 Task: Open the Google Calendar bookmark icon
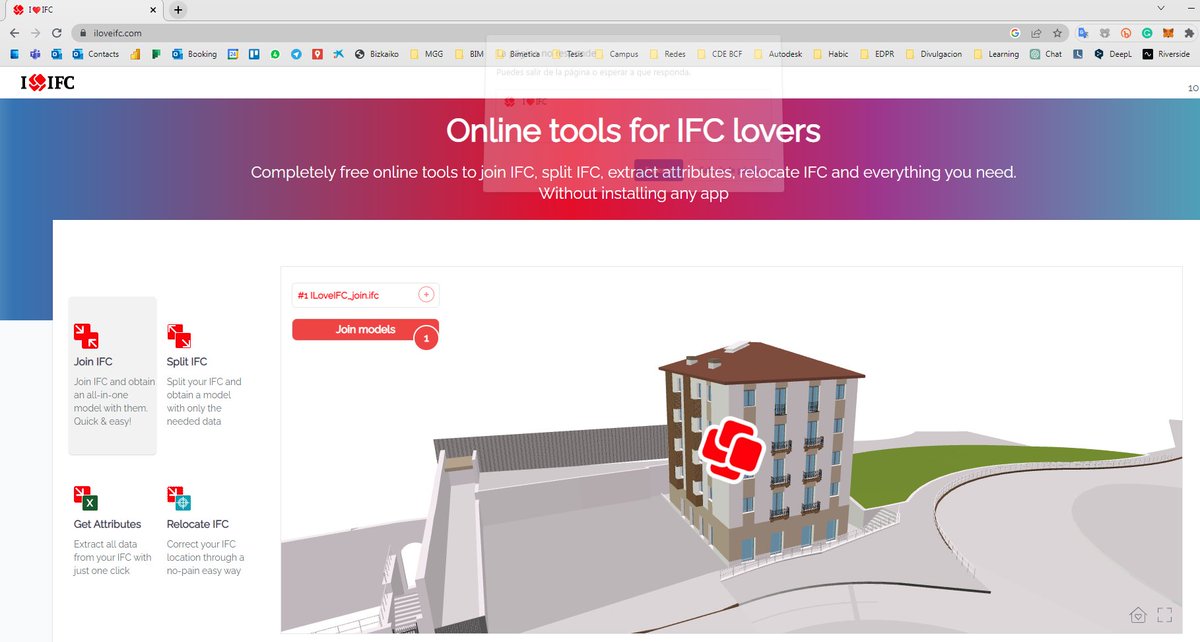tap(233, 54)
